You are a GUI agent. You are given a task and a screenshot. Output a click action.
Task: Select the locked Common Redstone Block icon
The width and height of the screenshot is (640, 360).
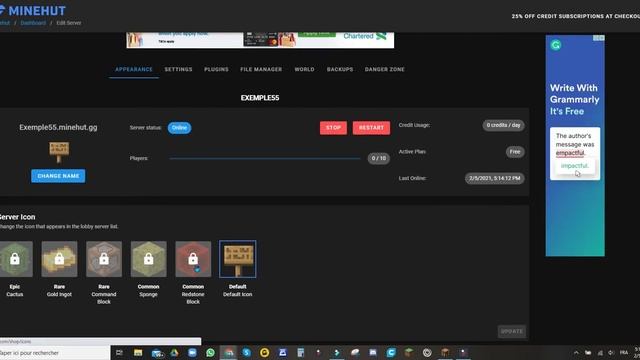[193, 259]
